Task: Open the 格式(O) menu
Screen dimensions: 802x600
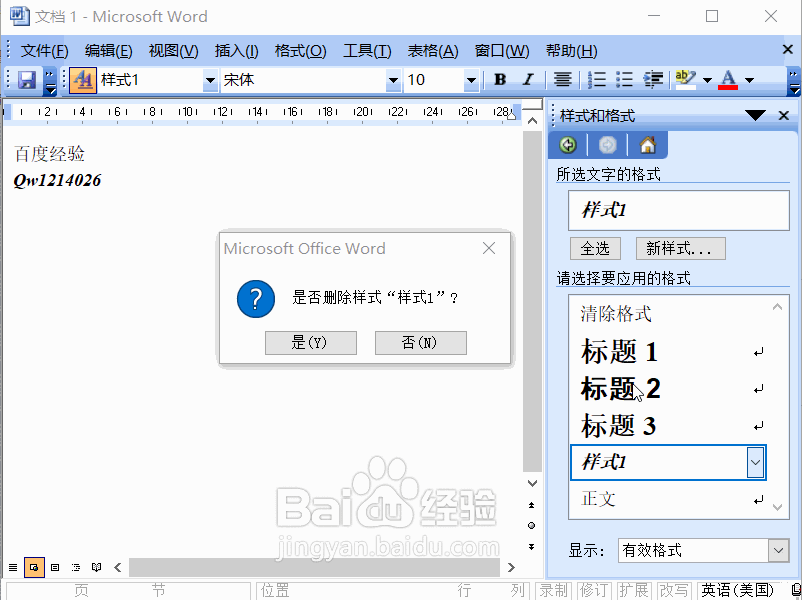Action: pyautogui.click(x=300, y=51)
